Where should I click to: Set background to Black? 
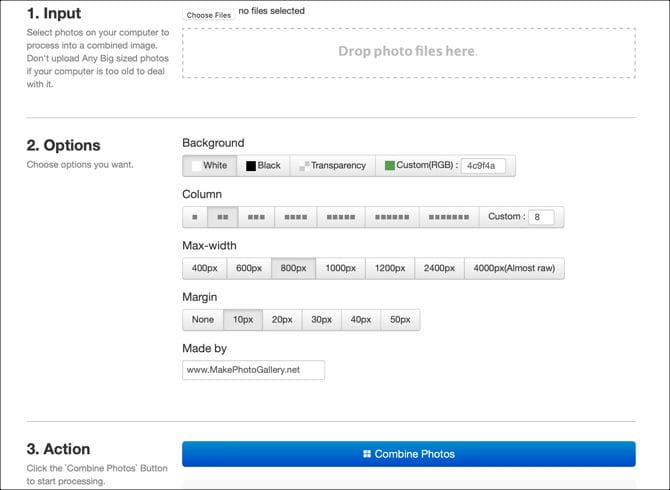point(263,166)
